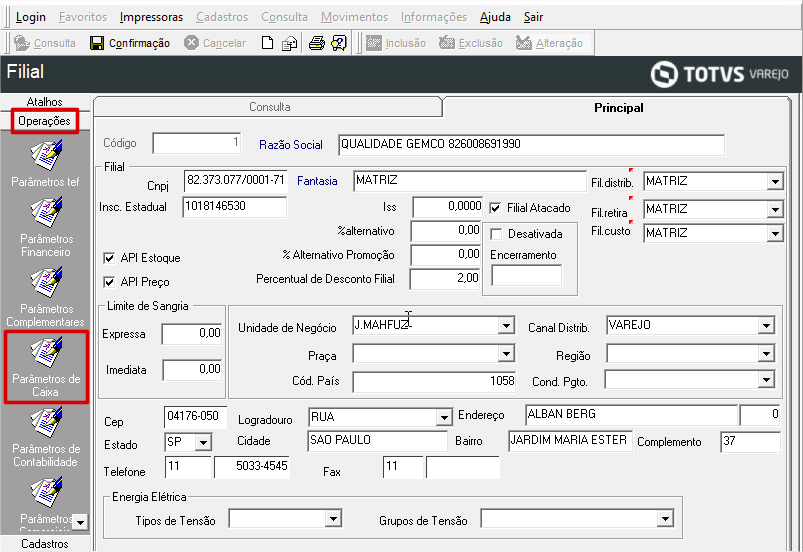Click the Sair menu item
The width and height of the screenshot is (803, 552).
click(x=533, y=17)
